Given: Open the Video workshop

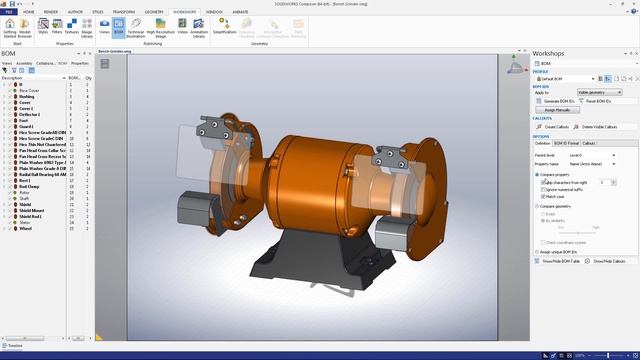Looking at the screenshot, I should click(x=182, y=26).
